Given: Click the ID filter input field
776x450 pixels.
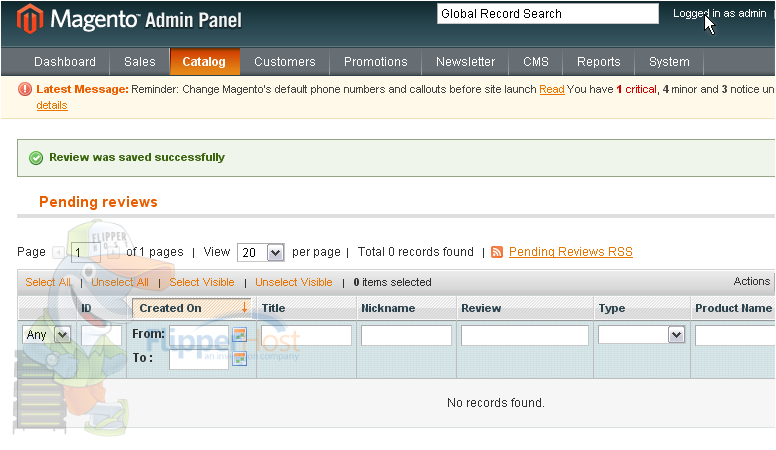Looking at the screenshot, I should [101, 335].
